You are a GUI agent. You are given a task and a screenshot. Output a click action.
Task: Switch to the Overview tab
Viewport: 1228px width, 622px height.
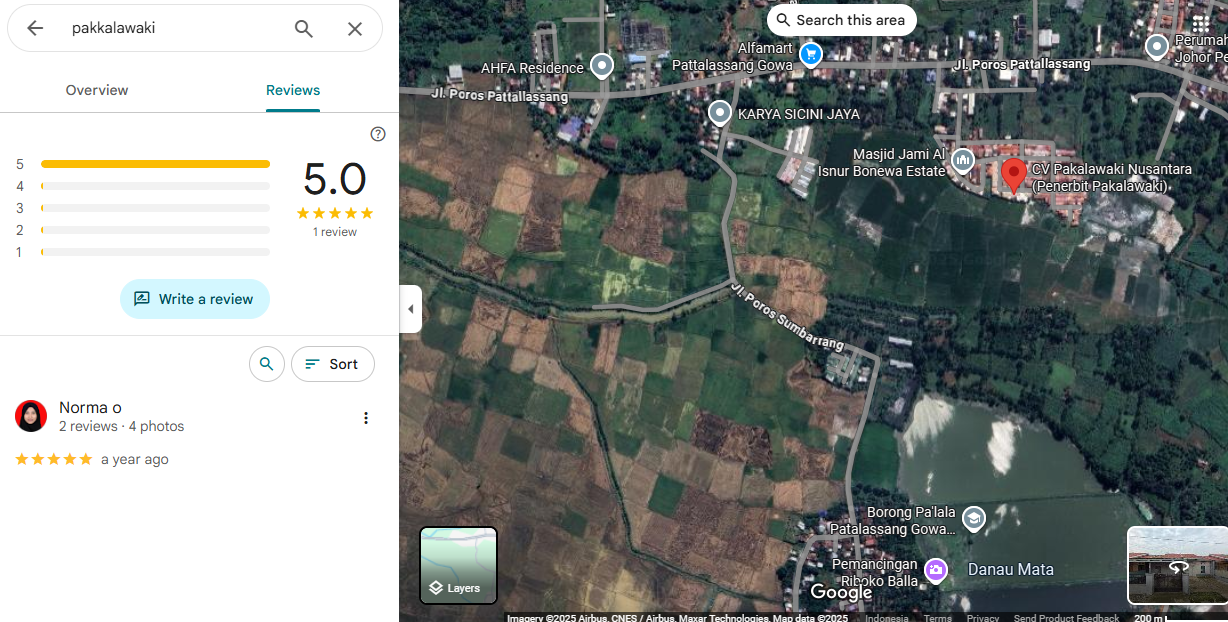click(97, 90)
